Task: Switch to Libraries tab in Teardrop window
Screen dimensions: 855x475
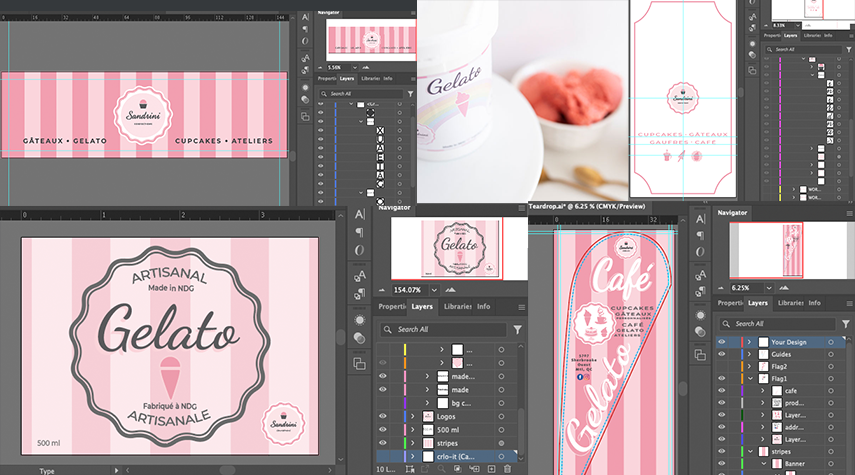Action: (x=791, y=303)
